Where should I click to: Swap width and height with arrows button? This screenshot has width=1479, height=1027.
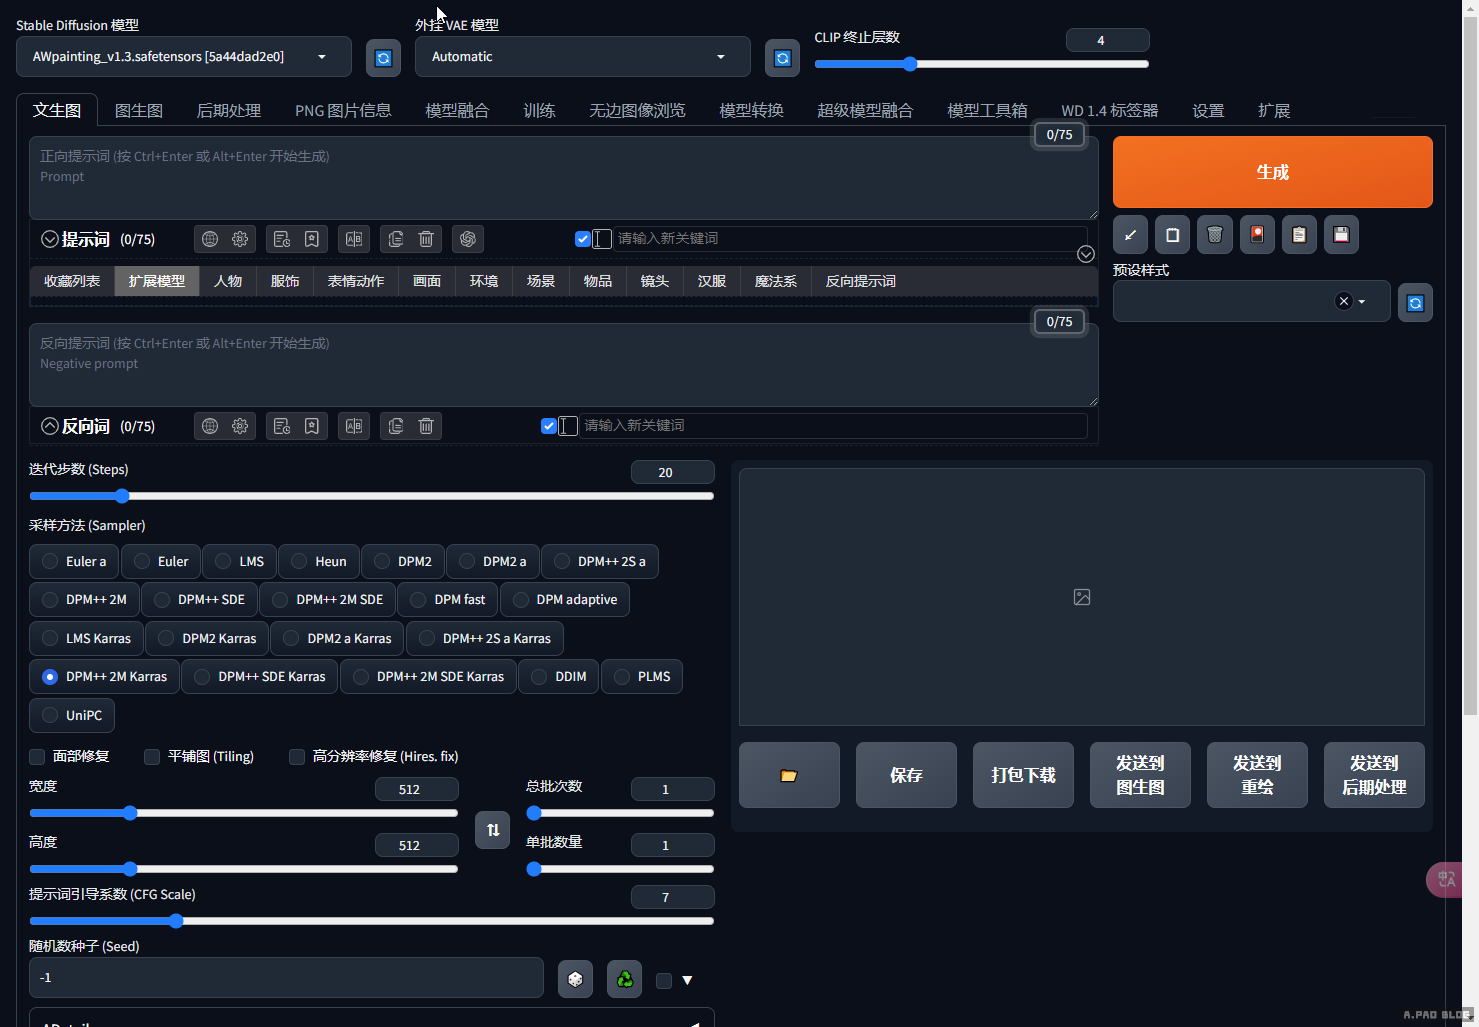493,830
